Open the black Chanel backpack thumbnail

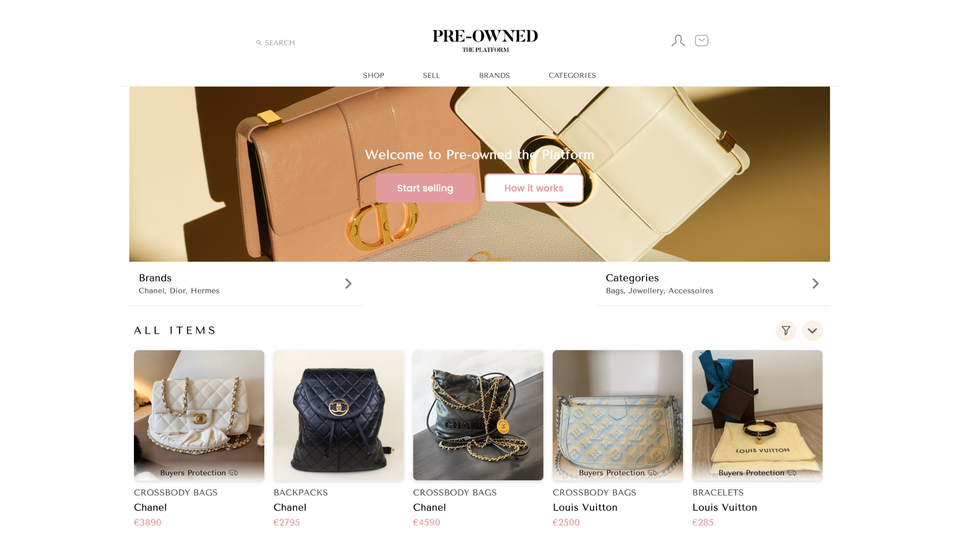339,415
